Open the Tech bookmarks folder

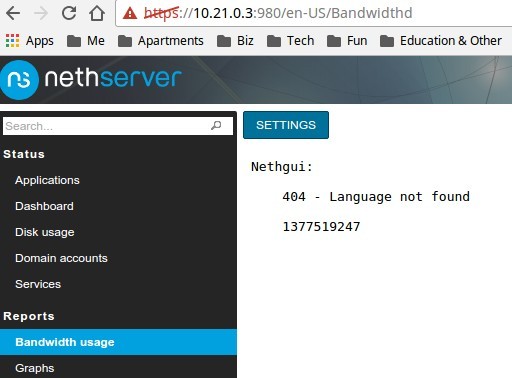[291, 41]
